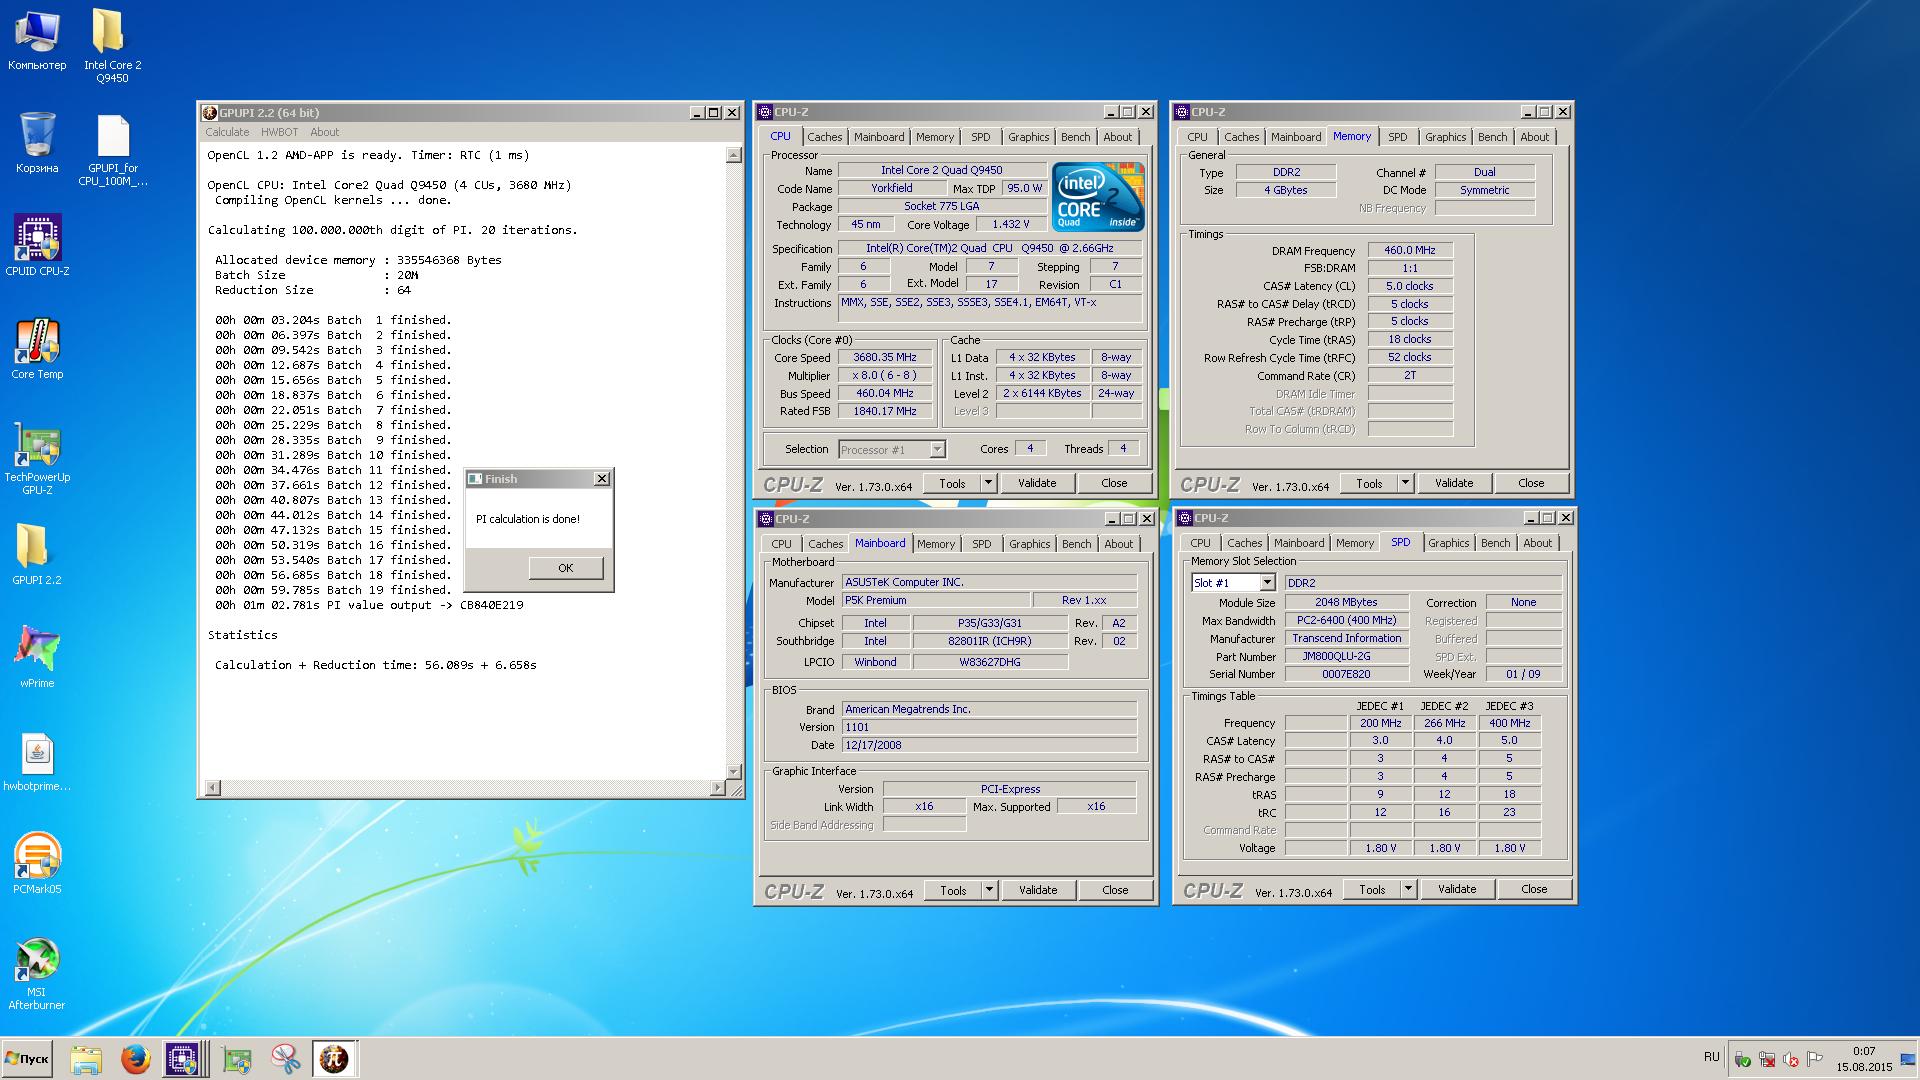Click the PI value output line CB840E219
This screenshot has height=1080, width=1920.
369,605
